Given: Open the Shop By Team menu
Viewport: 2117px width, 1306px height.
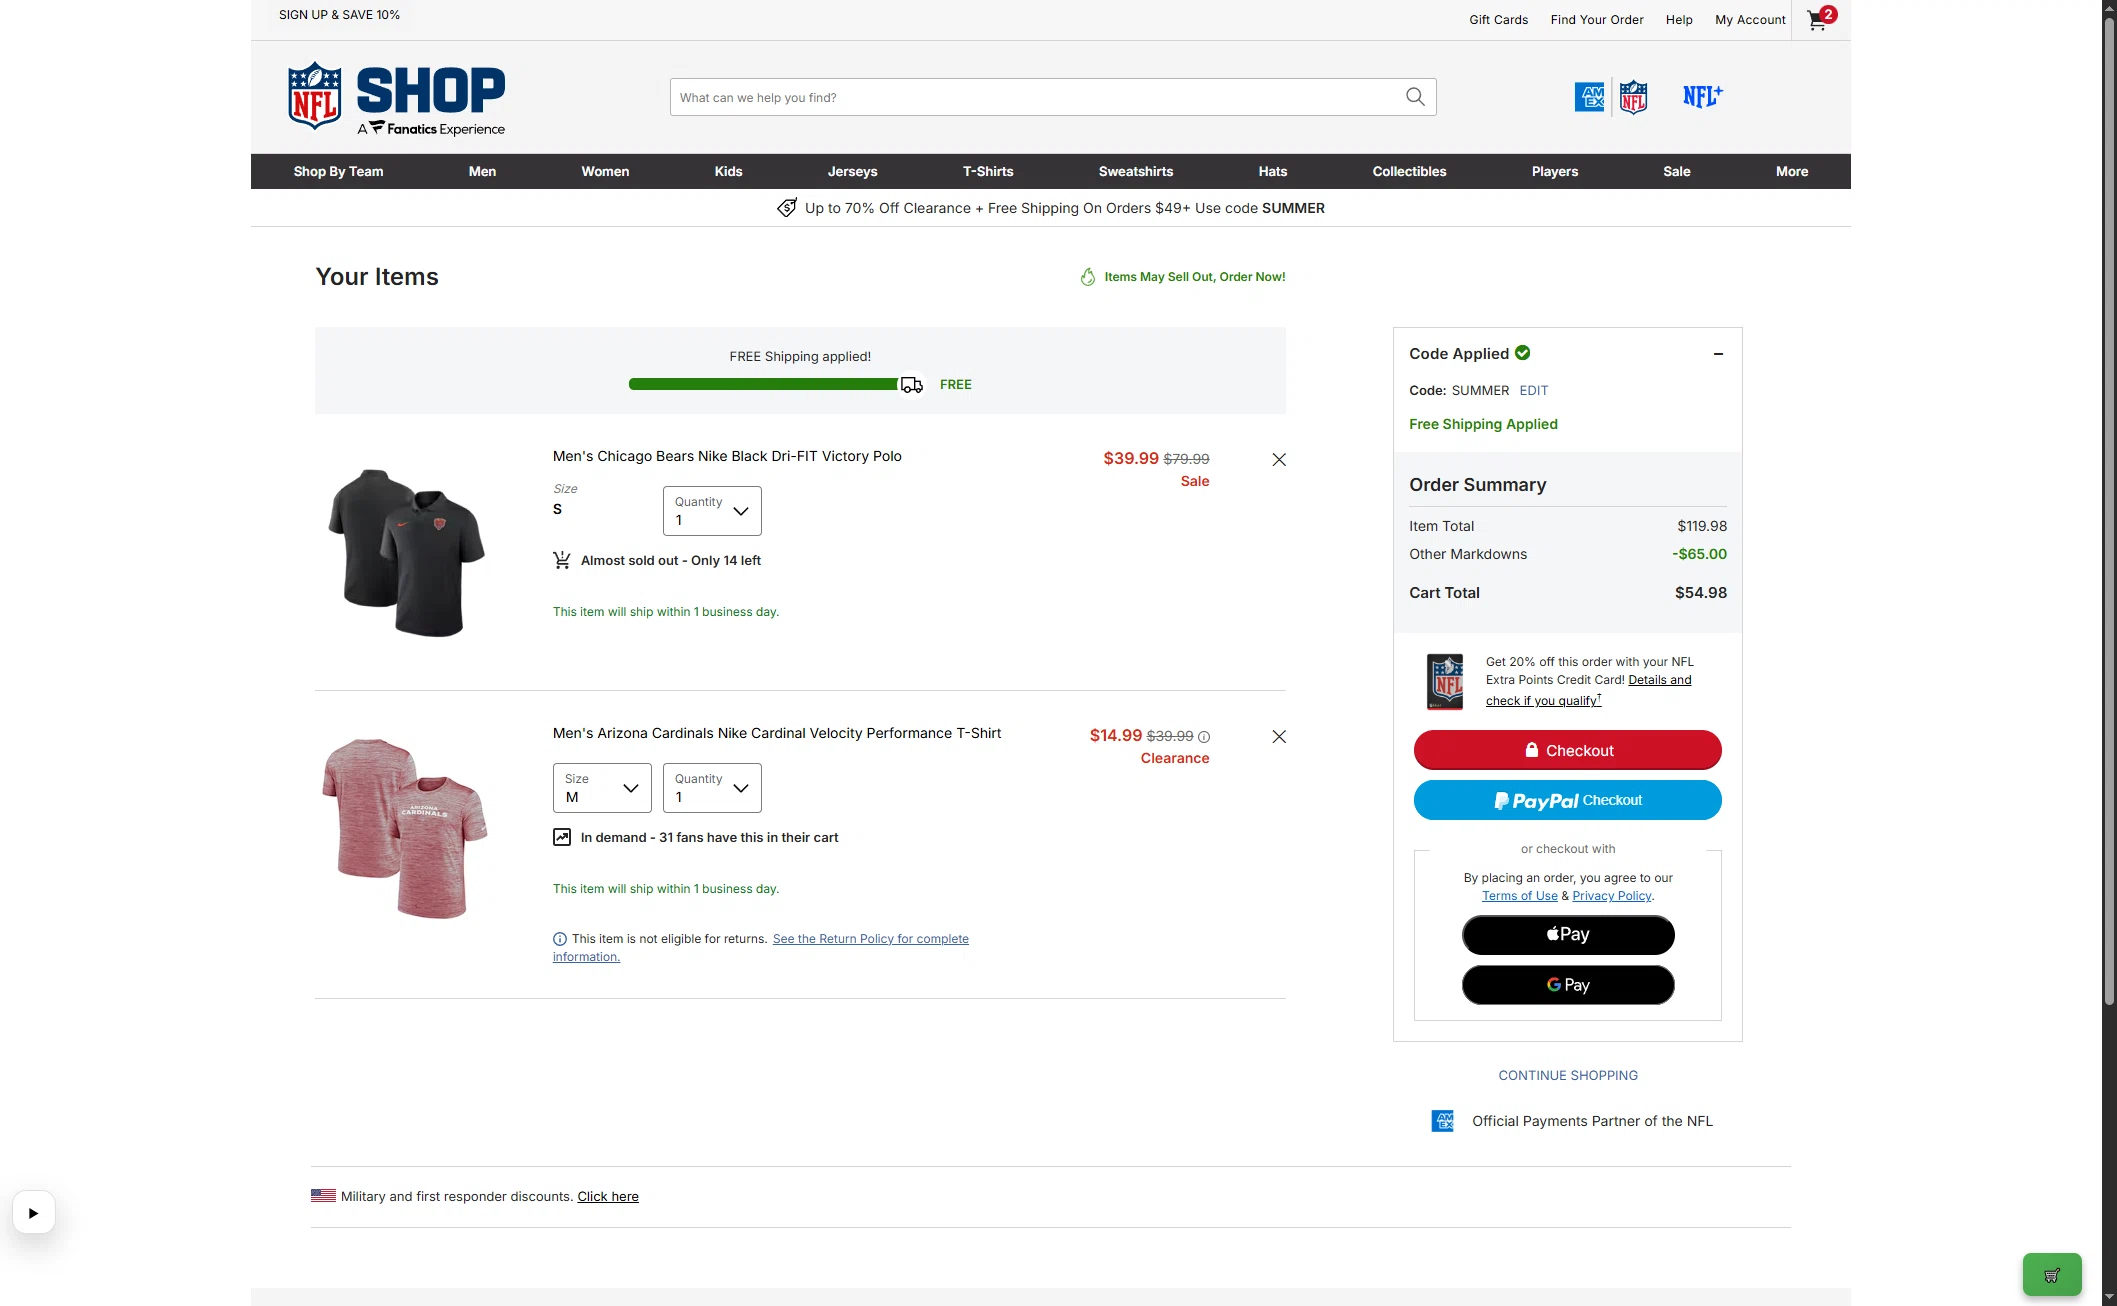Looking at the screenshot, I should [x=338, y=171].
